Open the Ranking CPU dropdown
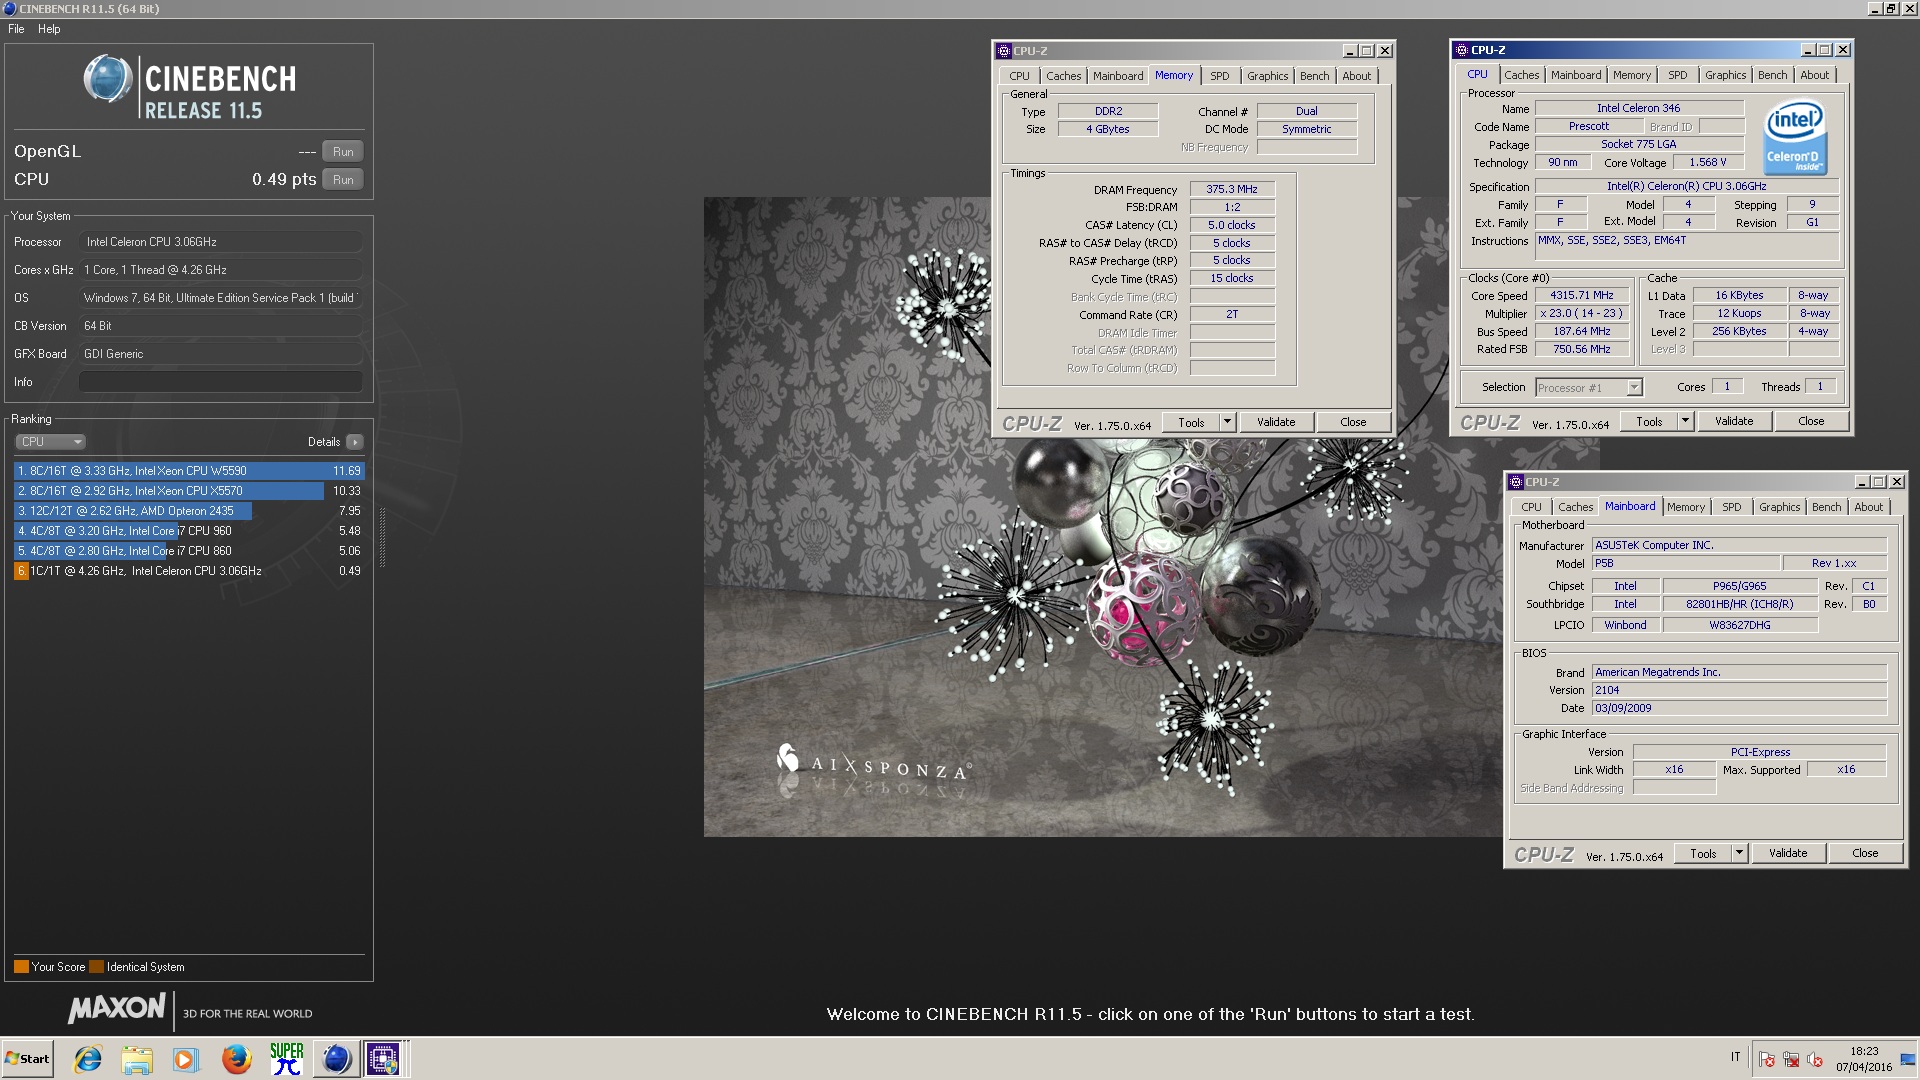This screenshot has height=1080, width=1920. click(x=50, y=442)
